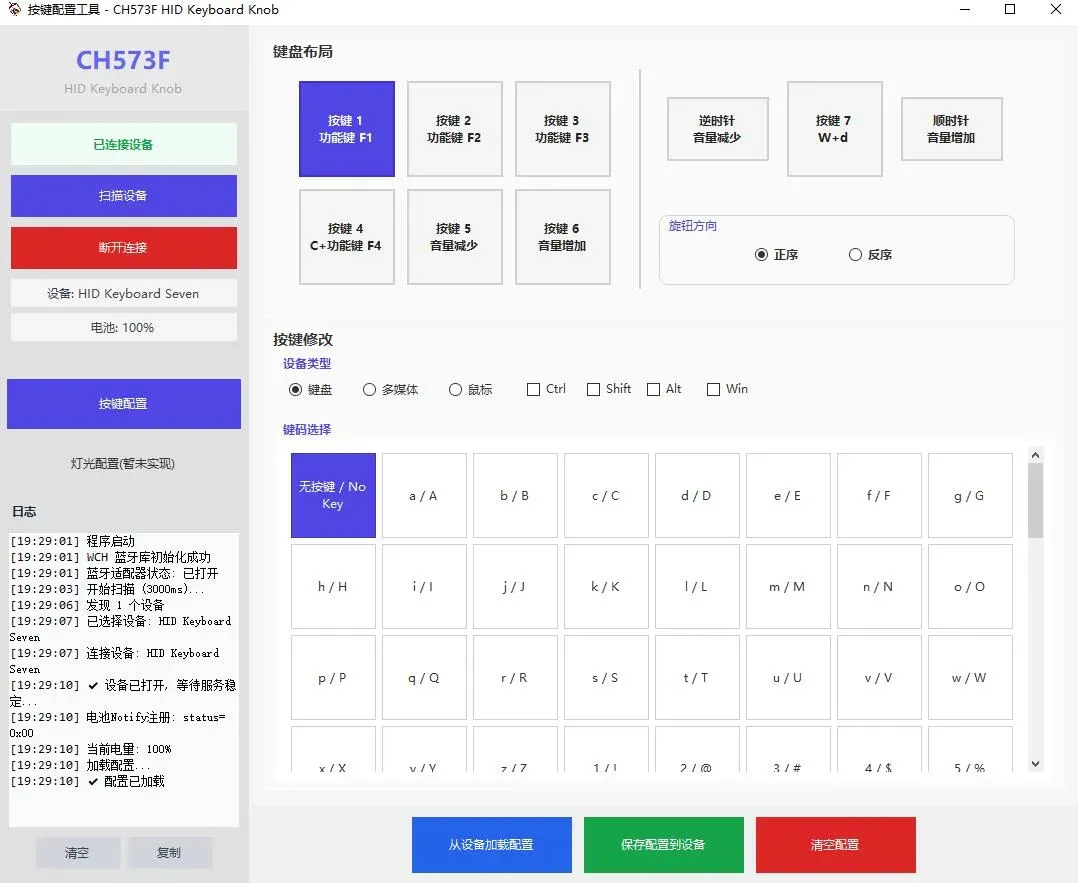Click 从设备加载配置 load button
This screenshot has height=883, width=1078.
[x=492, y=844]
